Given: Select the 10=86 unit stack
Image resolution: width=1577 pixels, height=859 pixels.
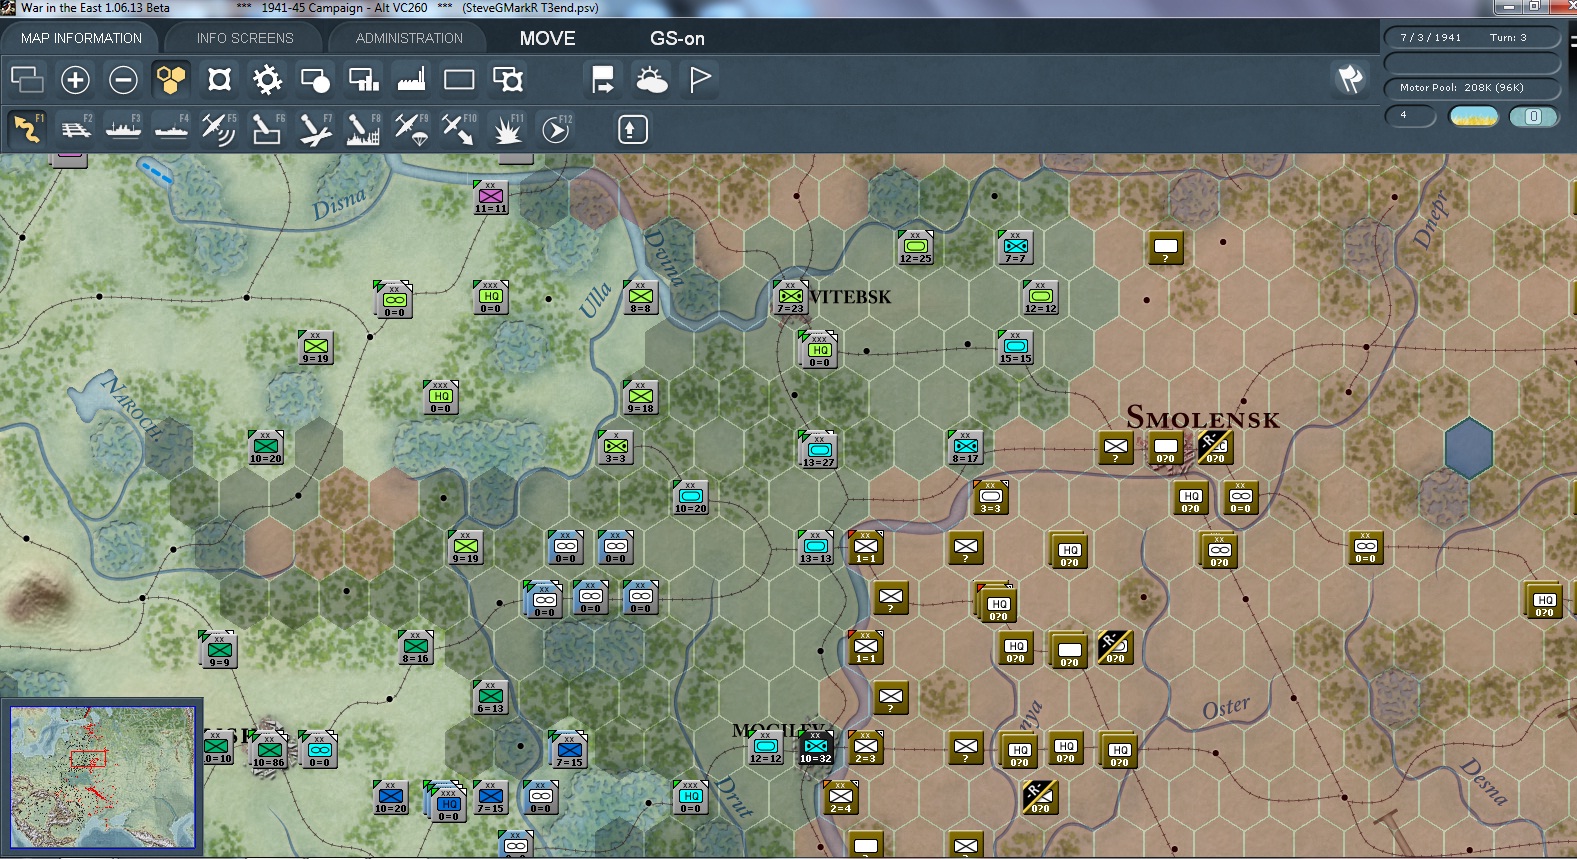Looking at the screenshot, I should click(268, 750).
